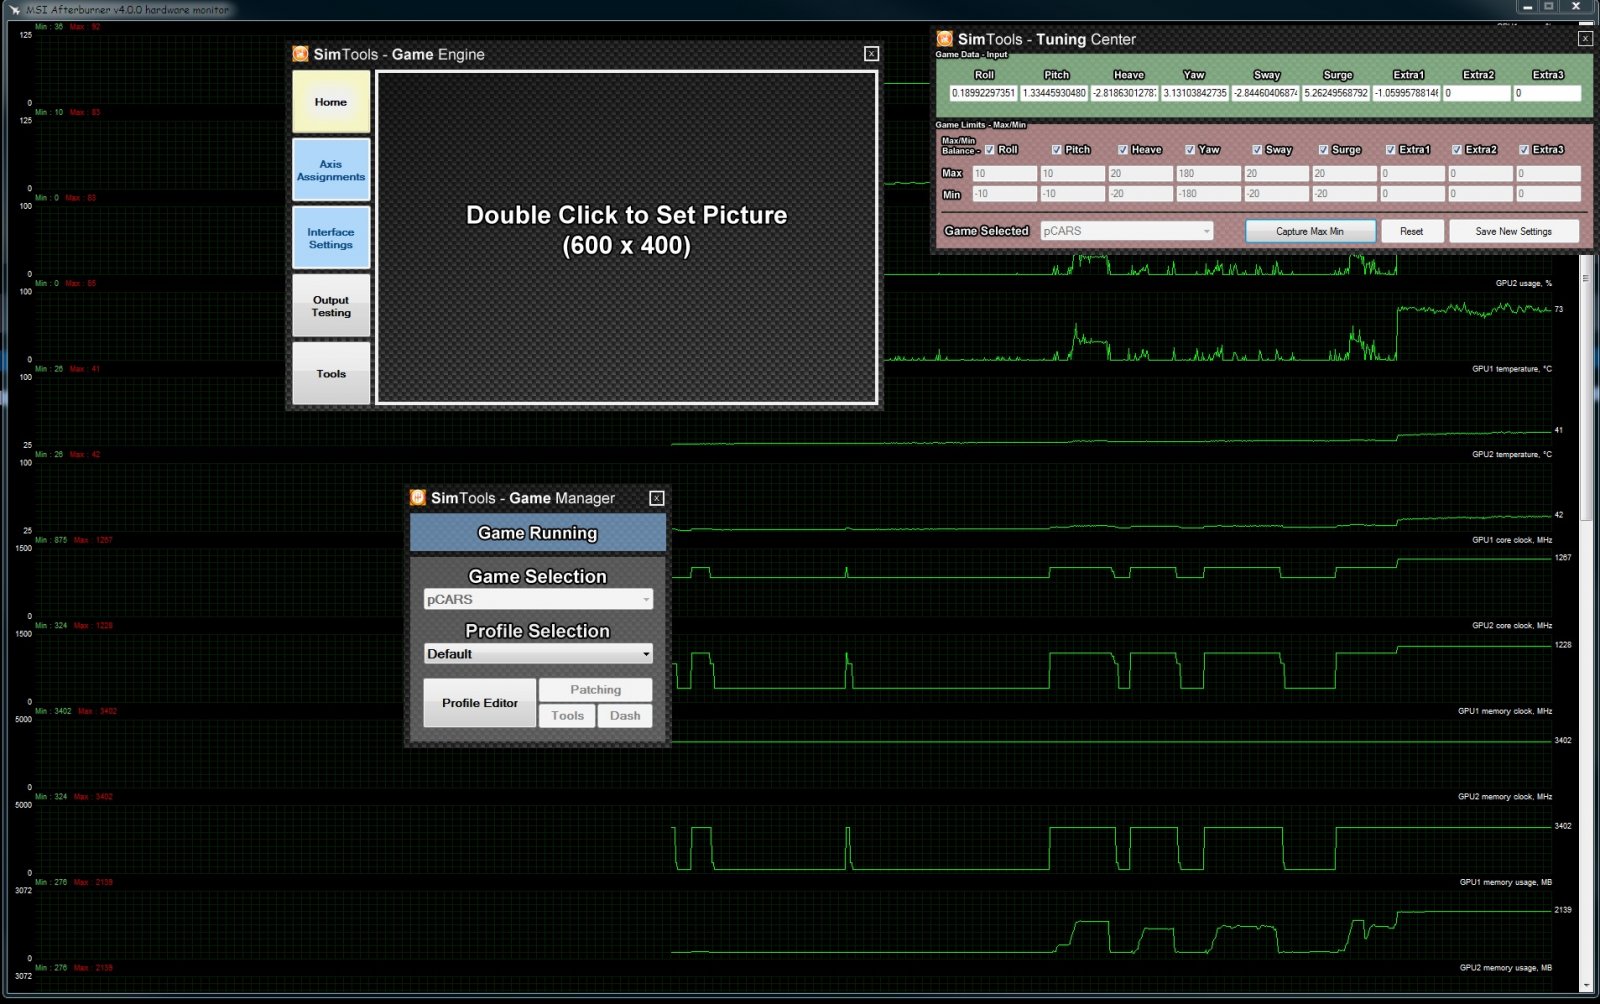Open the Profile Editor
This screenshot has width=1600, height=1004.
pos(480,703)
